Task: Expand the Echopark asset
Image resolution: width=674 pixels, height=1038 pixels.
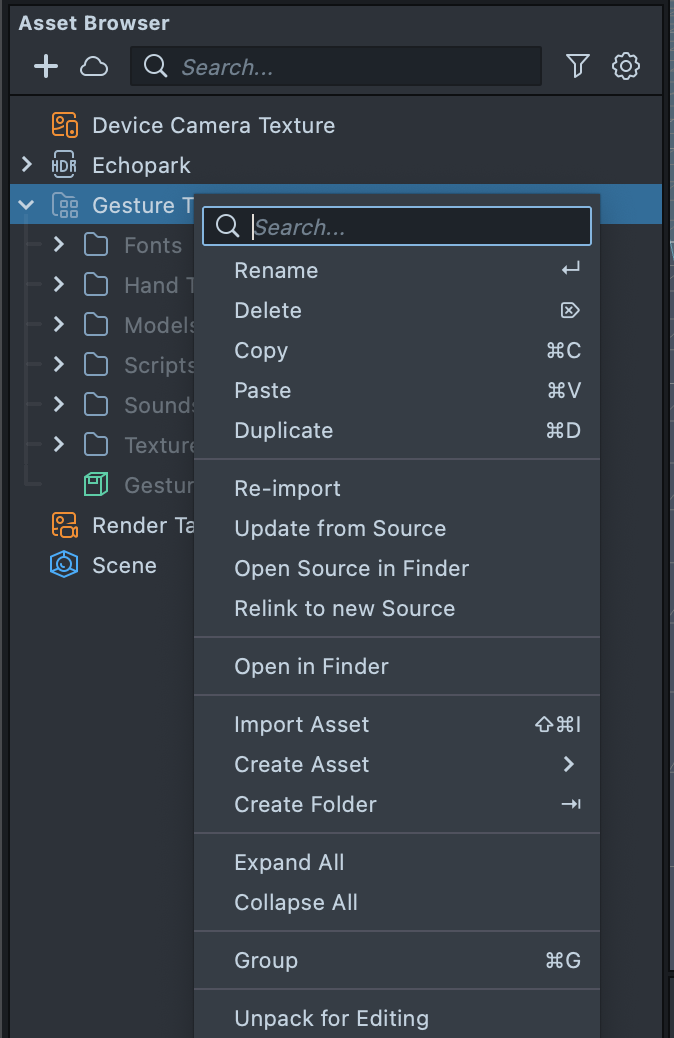Action: pyautogui.click(x=27, y=164)
